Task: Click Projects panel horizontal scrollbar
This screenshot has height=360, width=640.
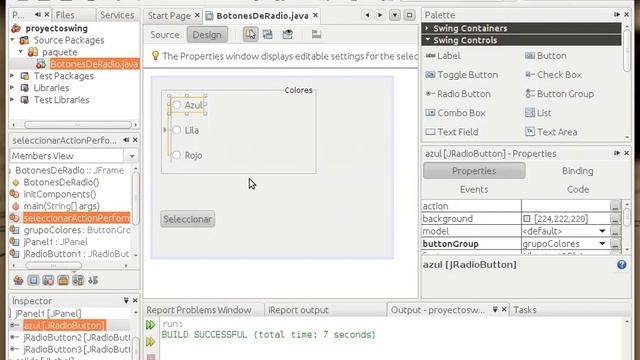Action: (78, 124)
